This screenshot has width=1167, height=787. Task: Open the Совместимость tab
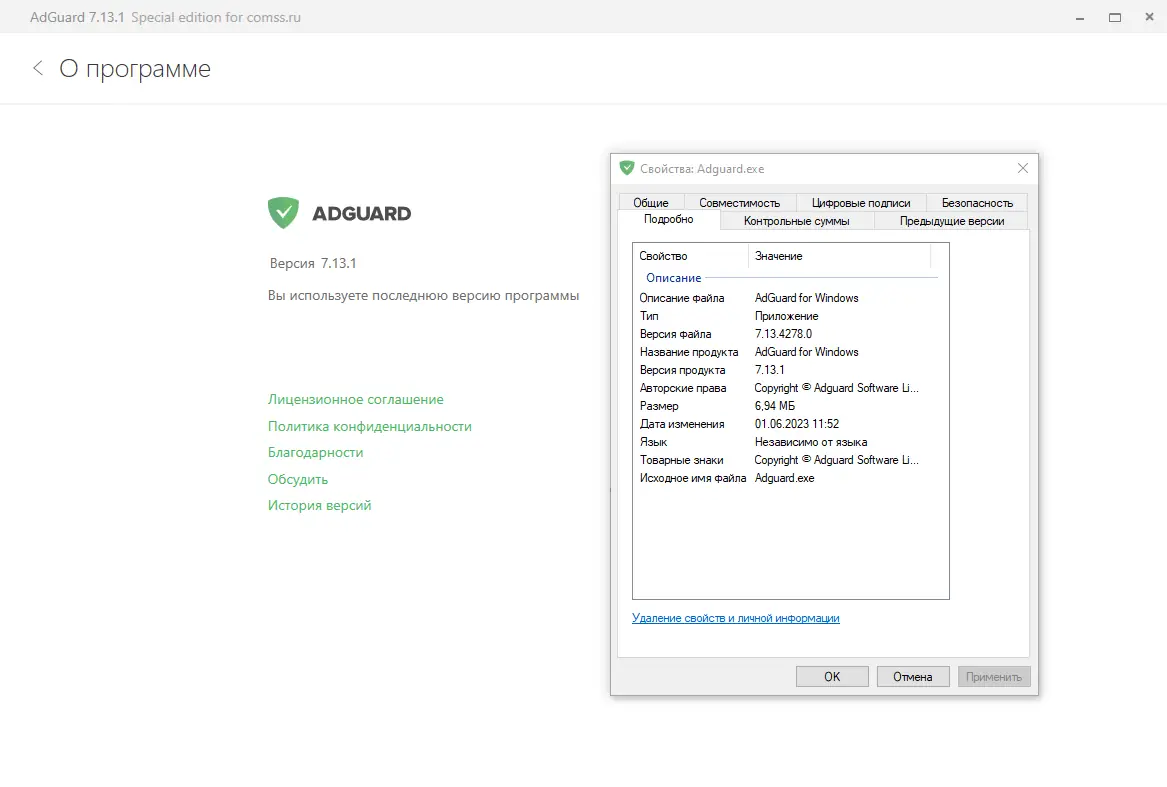click(x=740, y=202)
